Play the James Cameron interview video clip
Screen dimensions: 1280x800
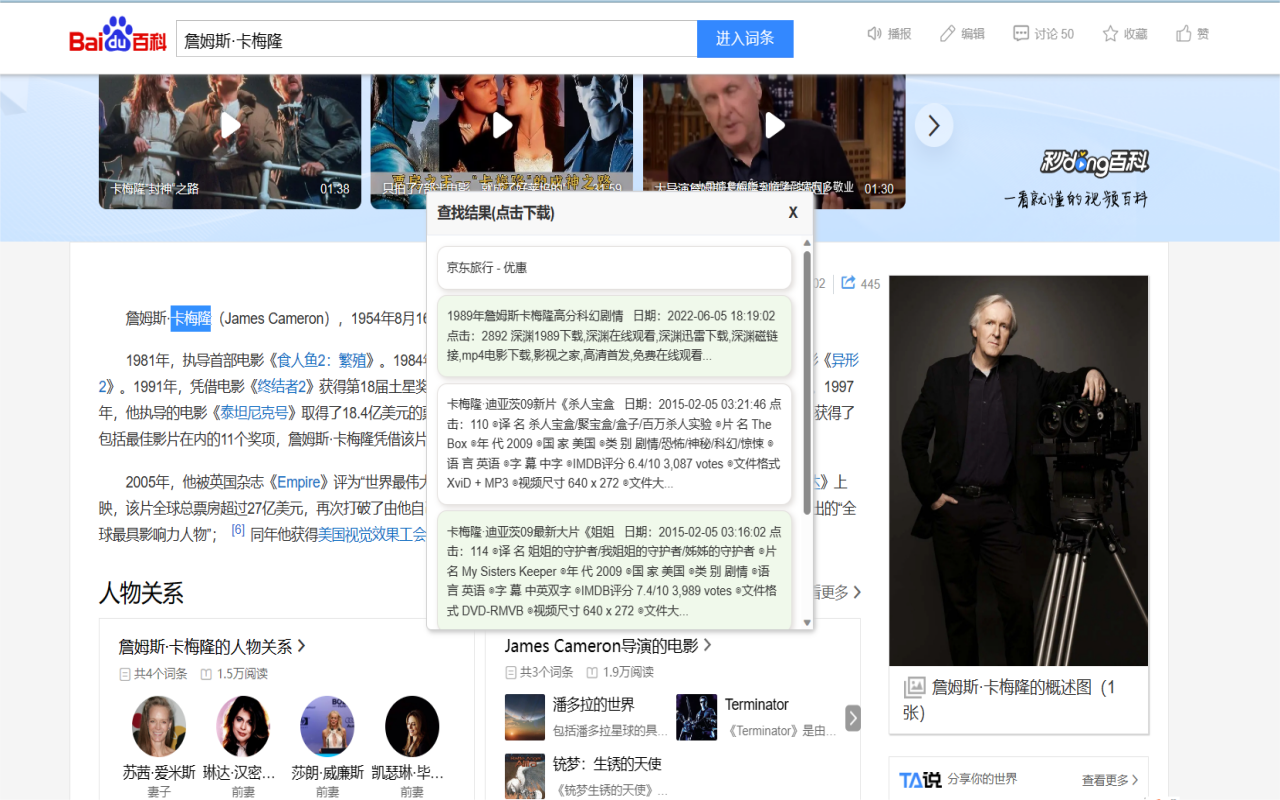point(773,125)
